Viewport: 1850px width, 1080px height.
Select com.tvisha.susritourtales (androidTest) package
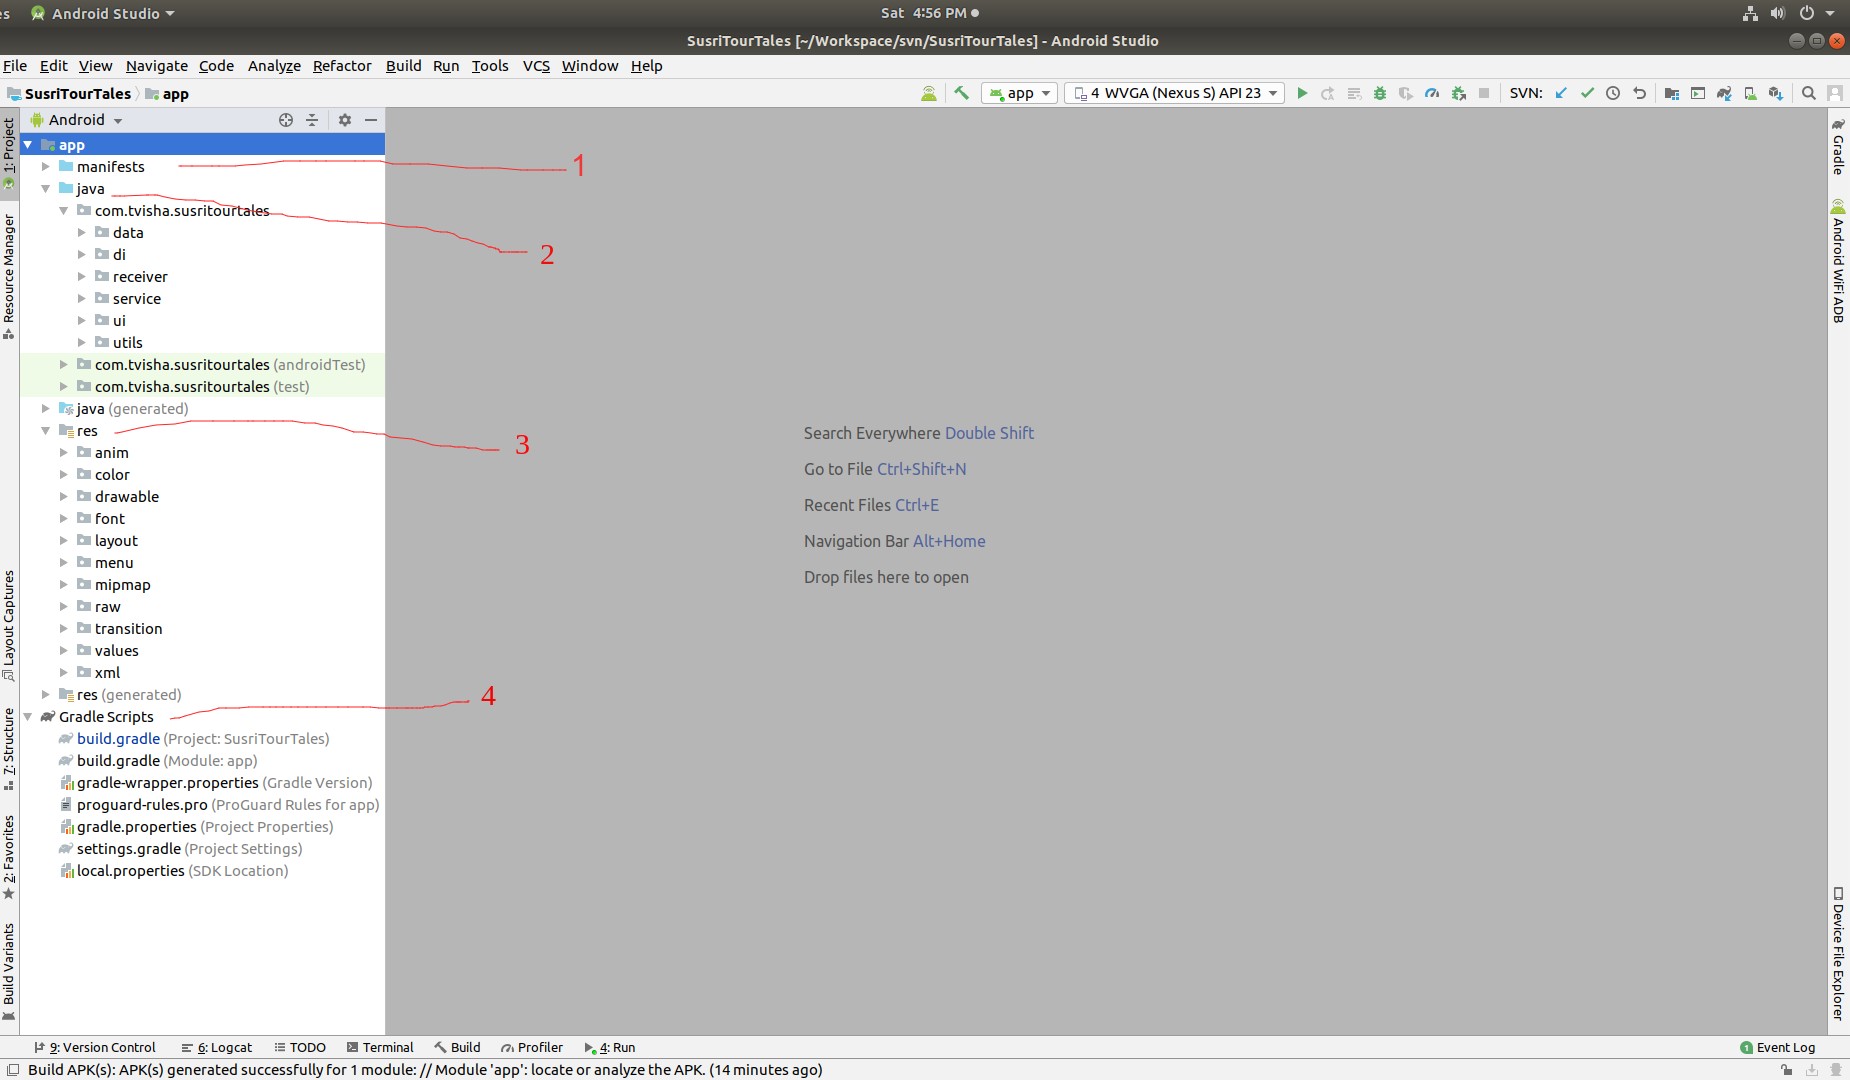coord(230,365)
